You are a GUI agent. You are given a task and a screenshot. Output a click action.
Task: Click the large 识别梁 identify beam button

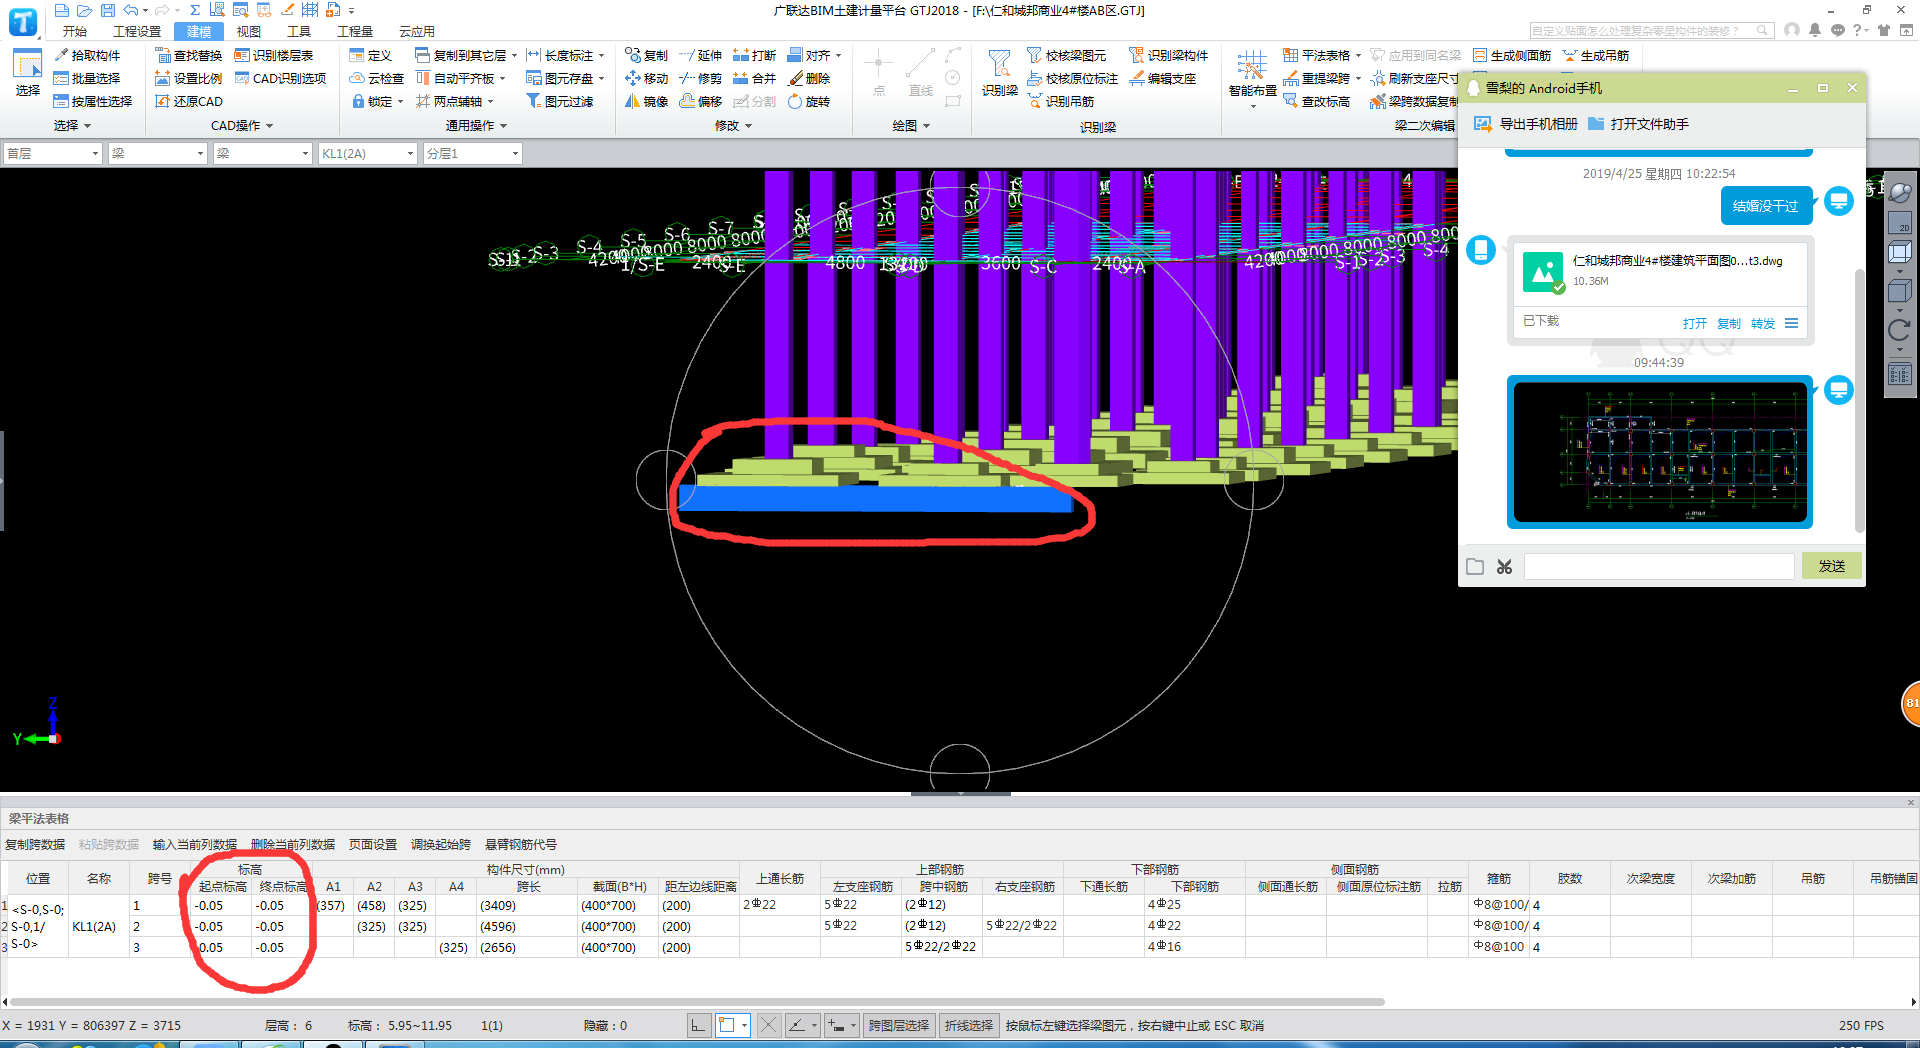[x=999, y=74]
